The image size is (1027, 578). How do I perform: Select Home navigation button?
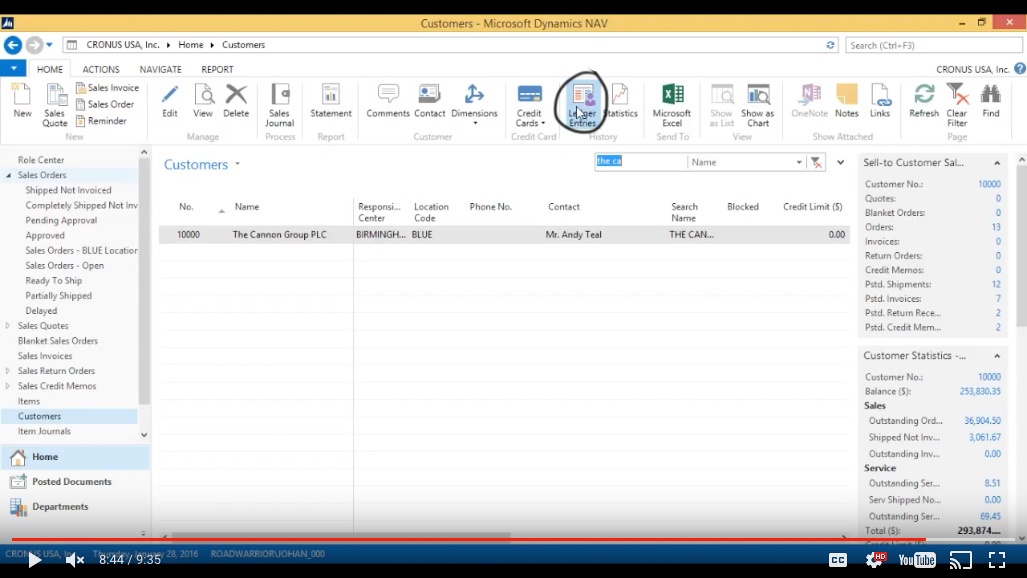[75, 457]
